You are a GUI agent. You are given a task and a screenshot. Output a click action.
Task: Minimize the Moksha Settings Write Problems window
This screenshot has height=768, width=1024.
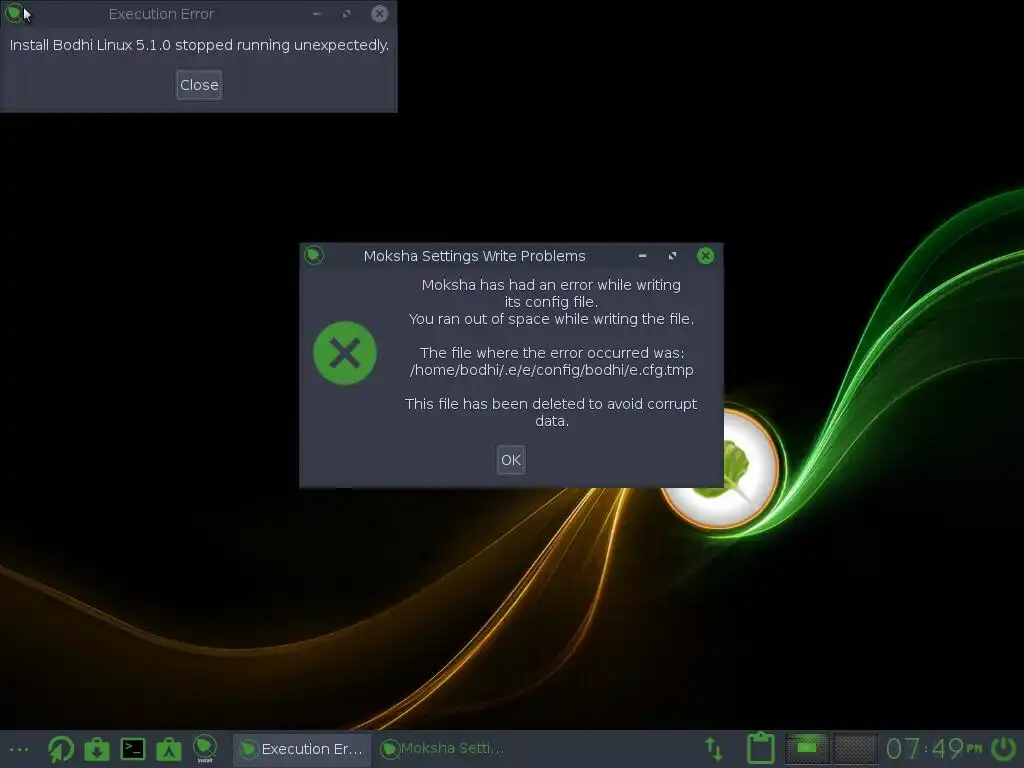tap(643, 256)
